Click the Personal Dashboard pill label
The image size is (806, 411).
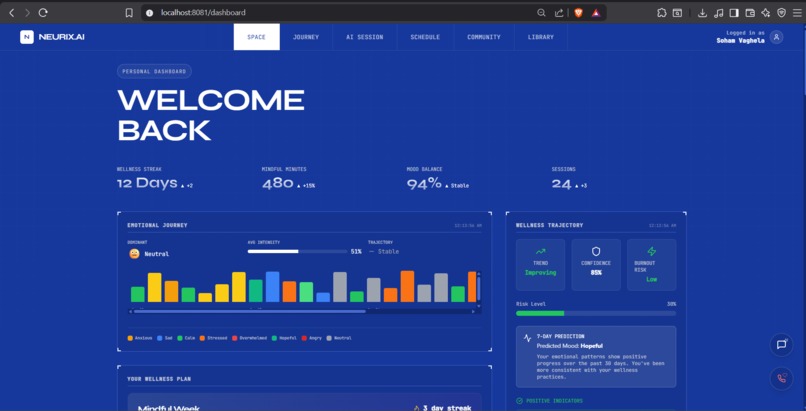point(154,71)
